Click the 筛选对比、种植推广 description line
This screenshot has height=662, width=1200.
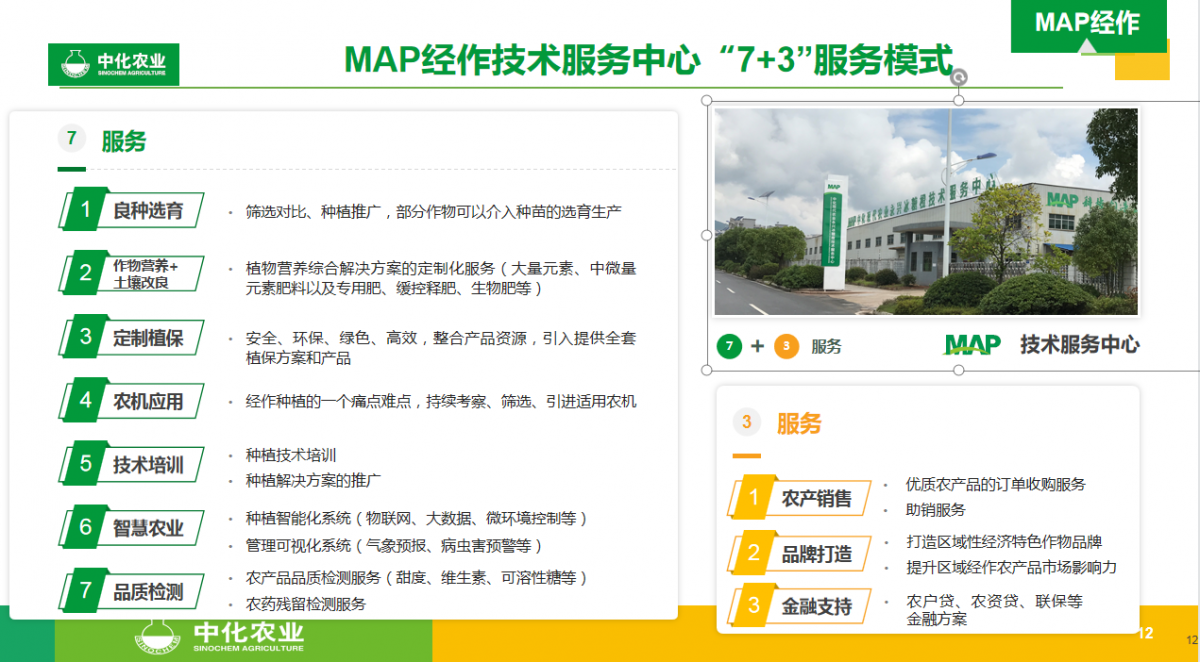[434, 212]
